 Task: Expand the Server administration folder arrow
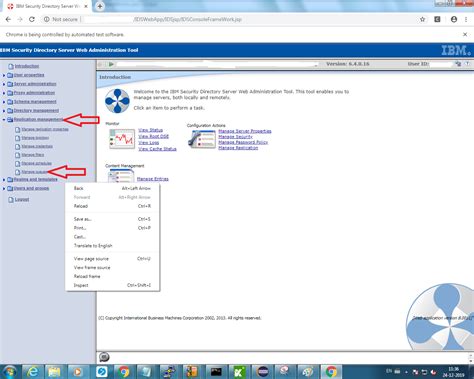coord(4,84)
